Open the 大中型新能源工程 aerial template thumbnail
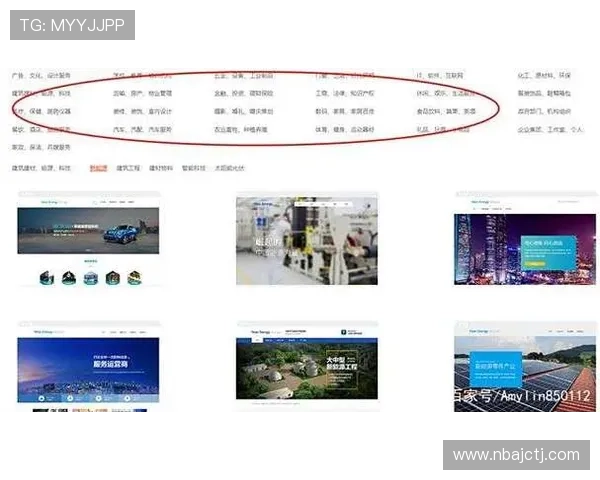600x480 pixels. pyautogui.click(x=307, y=367)
